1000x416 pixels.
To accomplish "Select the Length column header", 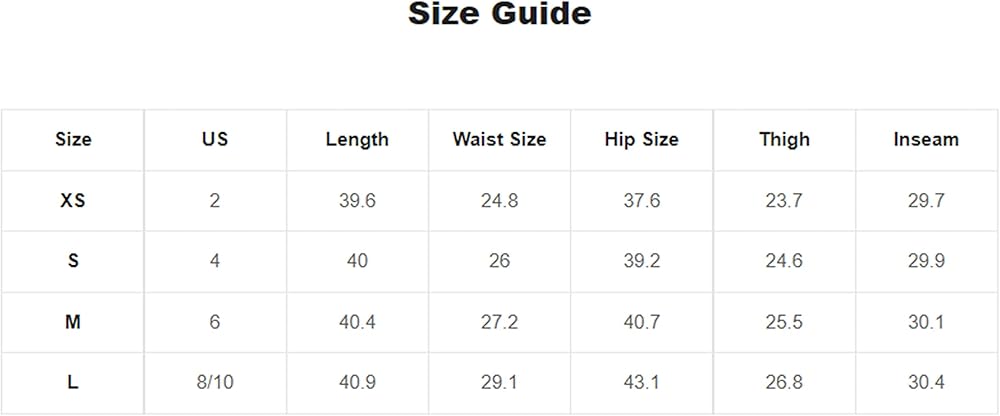I will tap(357, 139).
